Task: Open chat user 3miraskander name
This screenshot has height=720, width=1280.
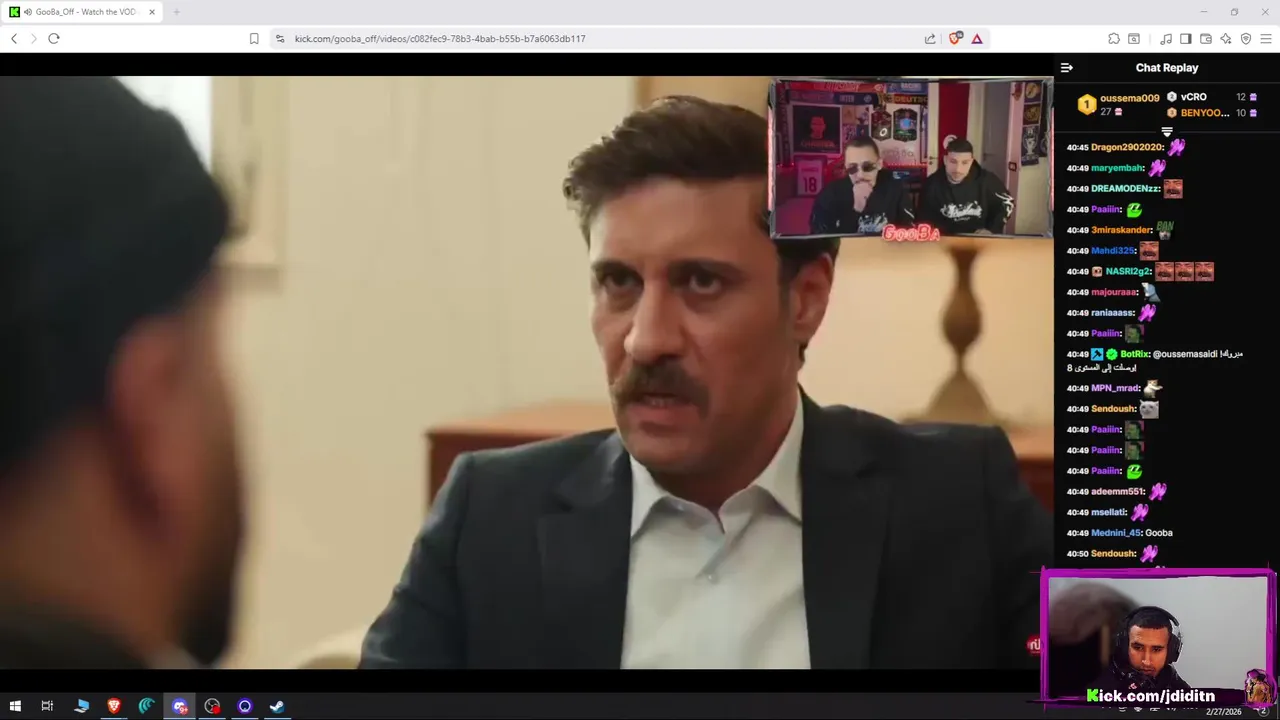Action: point(1122,230)
